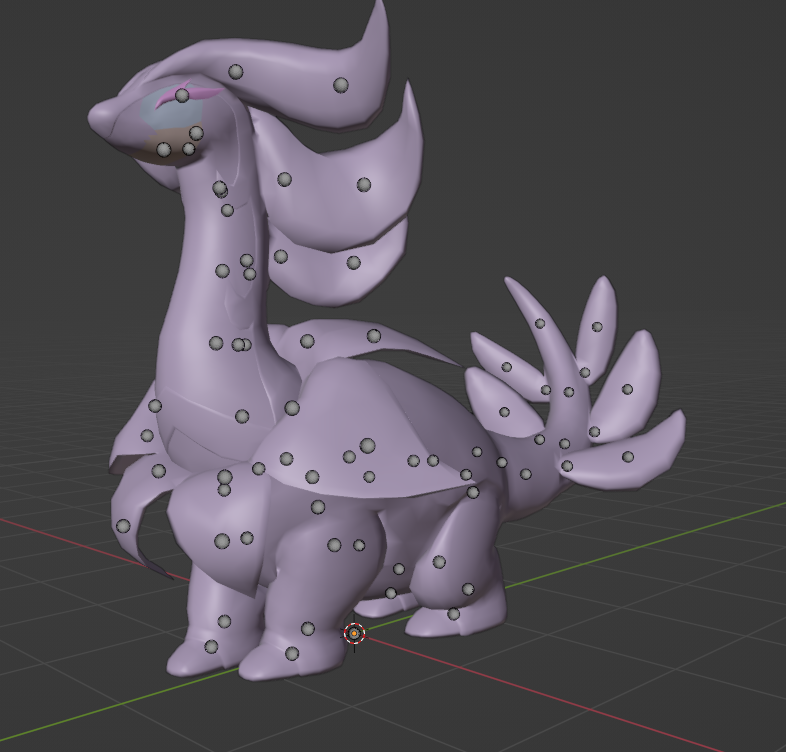Viewport: 786px width, 752px height.
Task: Click the 3D cursor at the grid origin
Action: (354, 634)
